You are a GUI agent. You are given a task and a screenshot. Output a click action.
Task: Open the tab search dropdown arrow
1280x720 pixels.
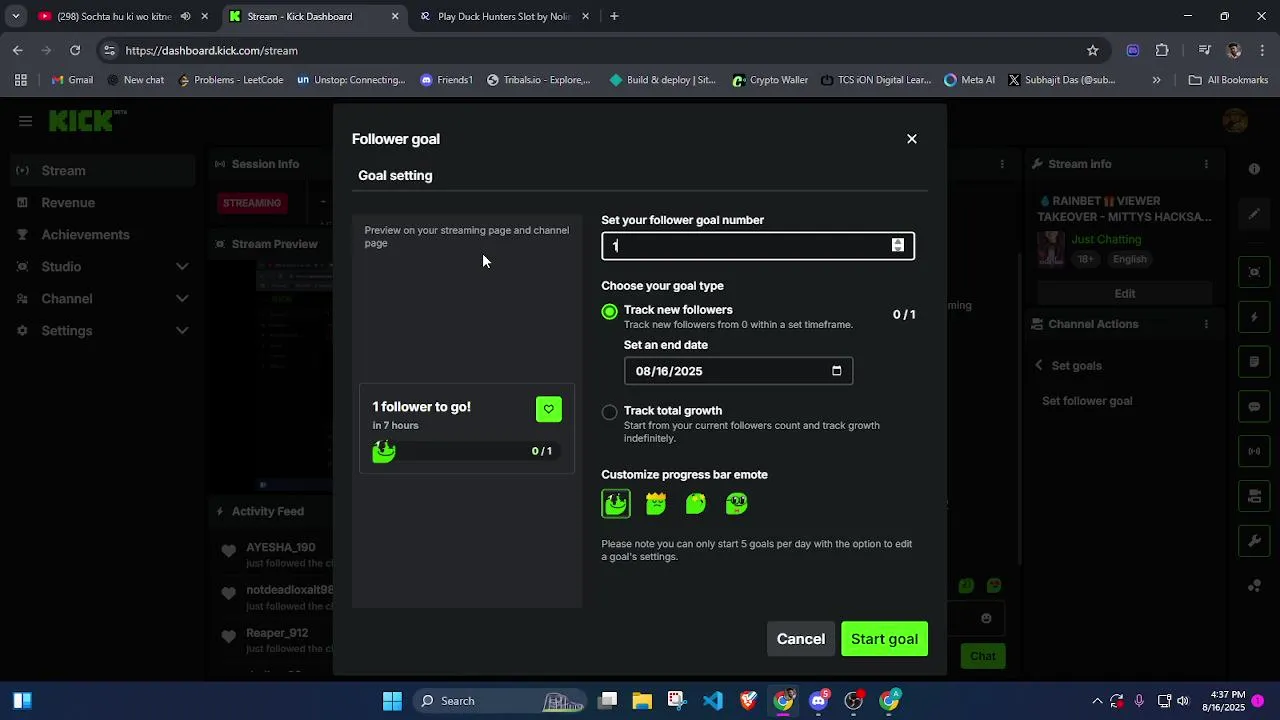pyautogui.click(x=15, y=16)
